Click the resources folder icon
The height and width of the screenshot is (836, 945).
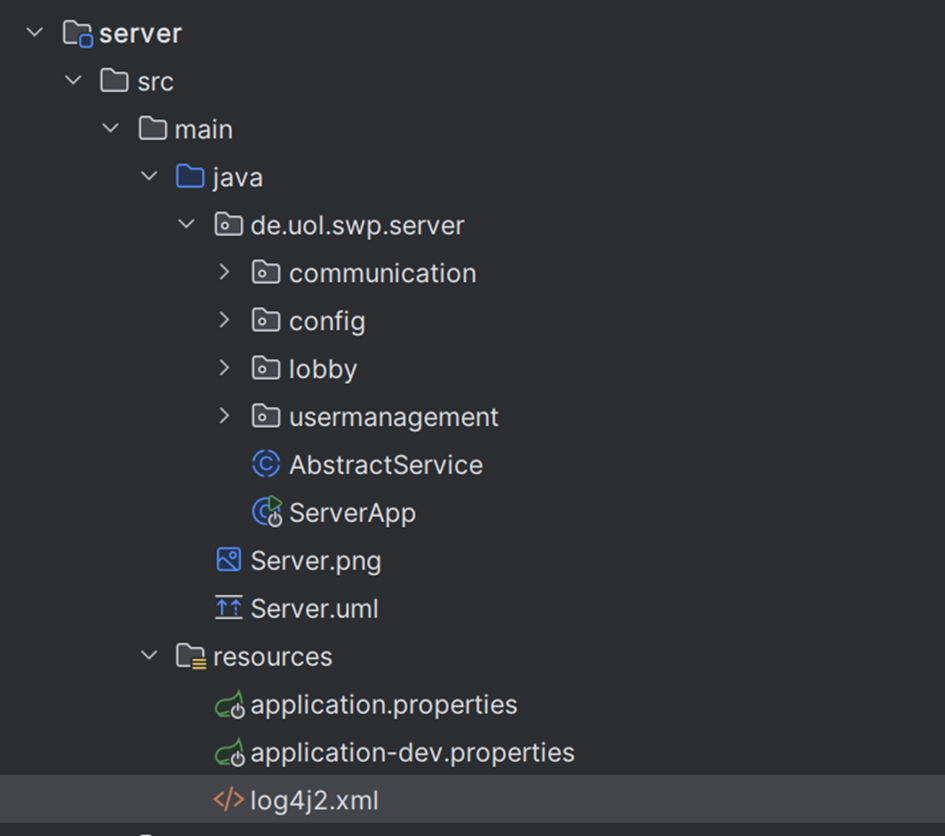[190, 657]
